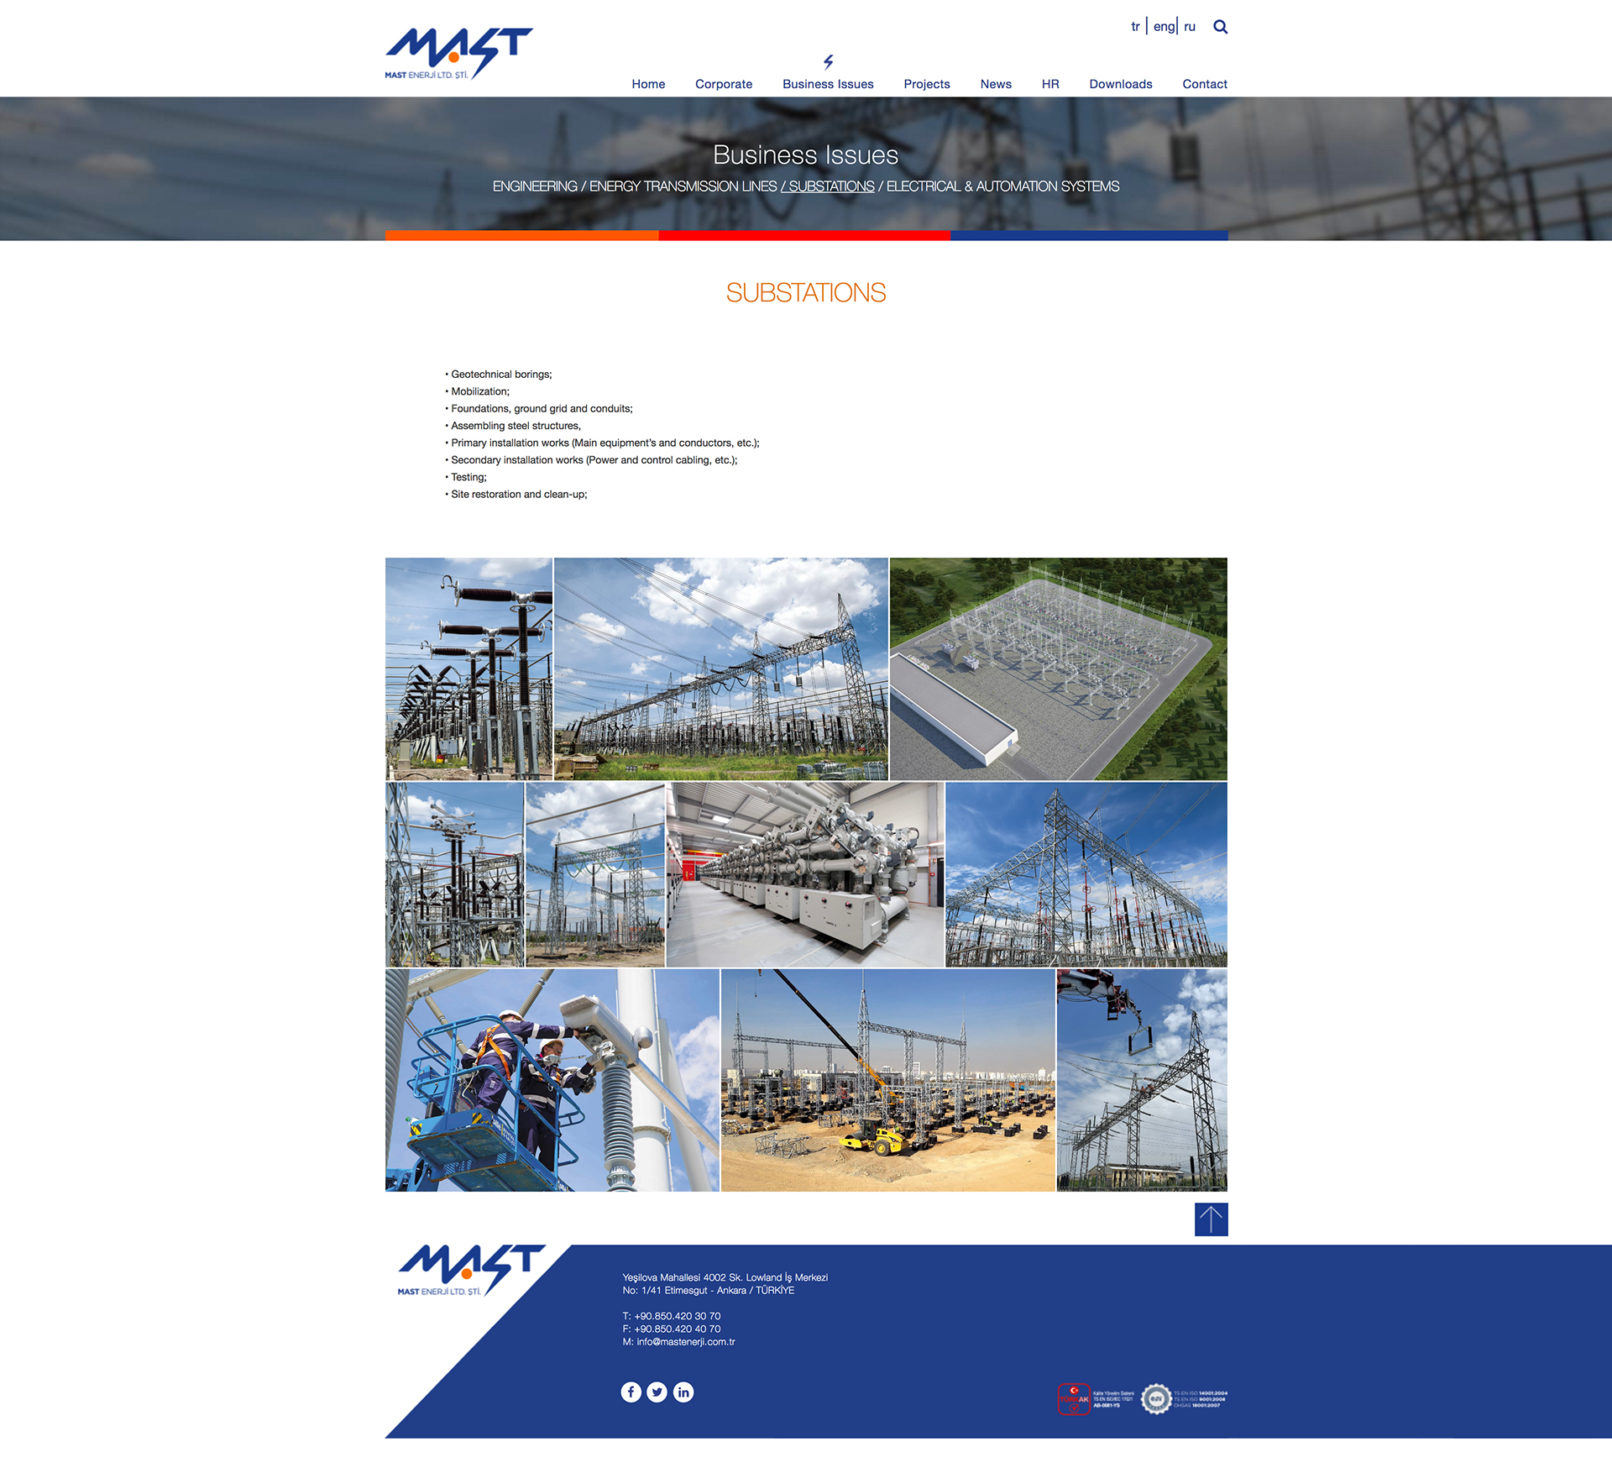
Task: Navigate to the Downloads page
Action: pyautogui.click(x=1120, y=84)
